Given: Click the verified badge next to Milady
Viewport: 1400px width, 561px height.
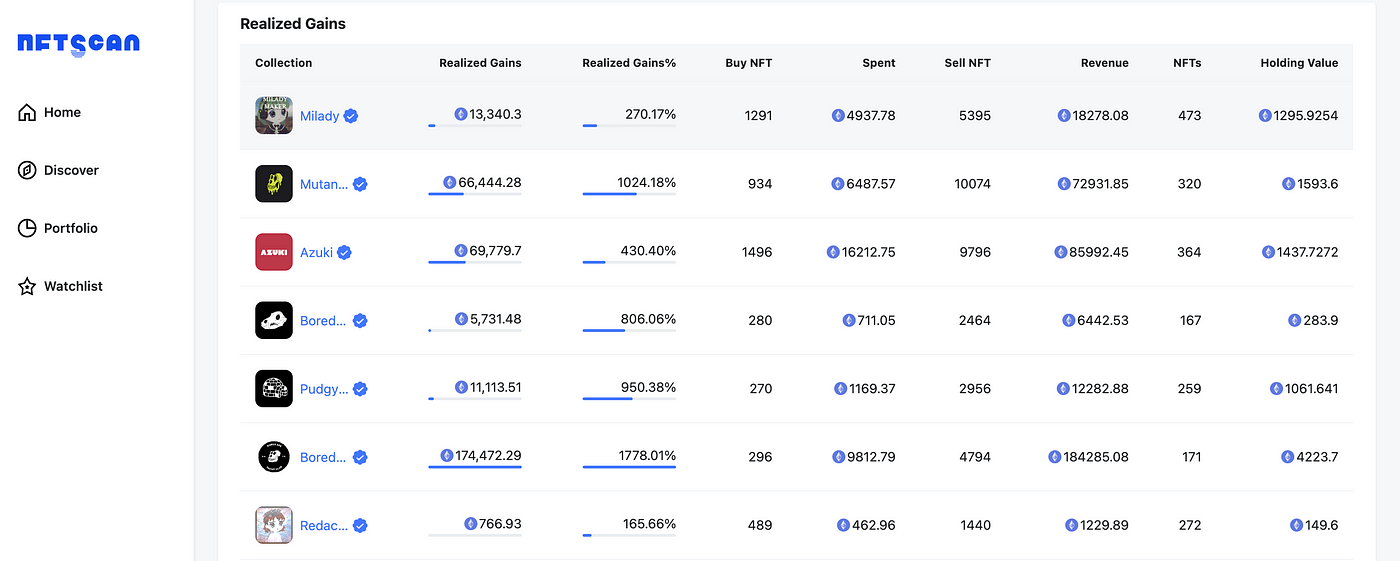Looking at the screenshot, I should coord(351,116).
